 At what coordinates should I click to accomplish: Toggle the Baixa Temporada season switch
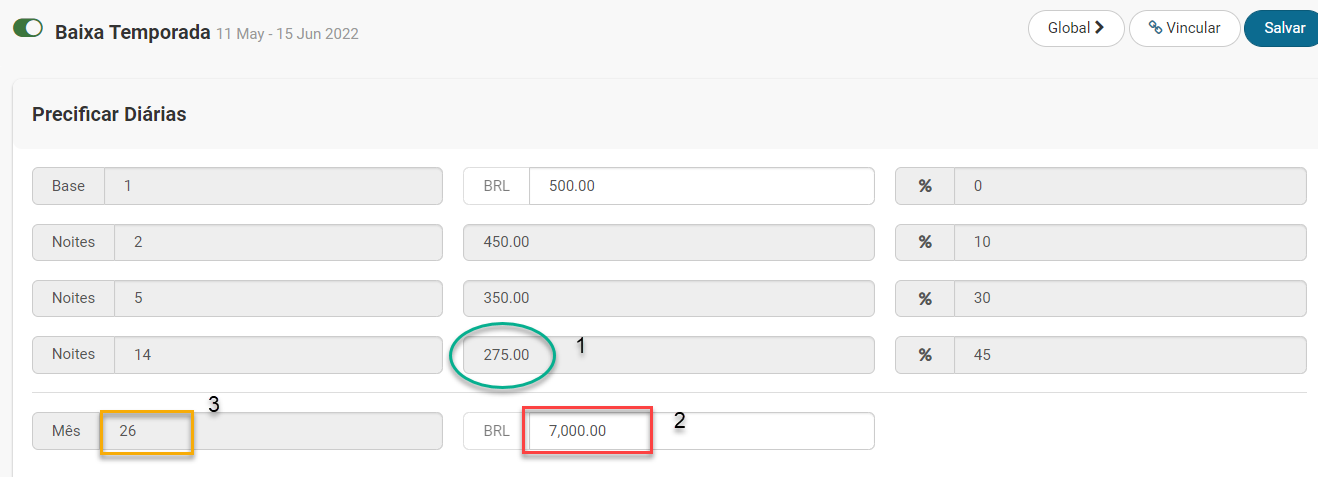tap(27, 28)
